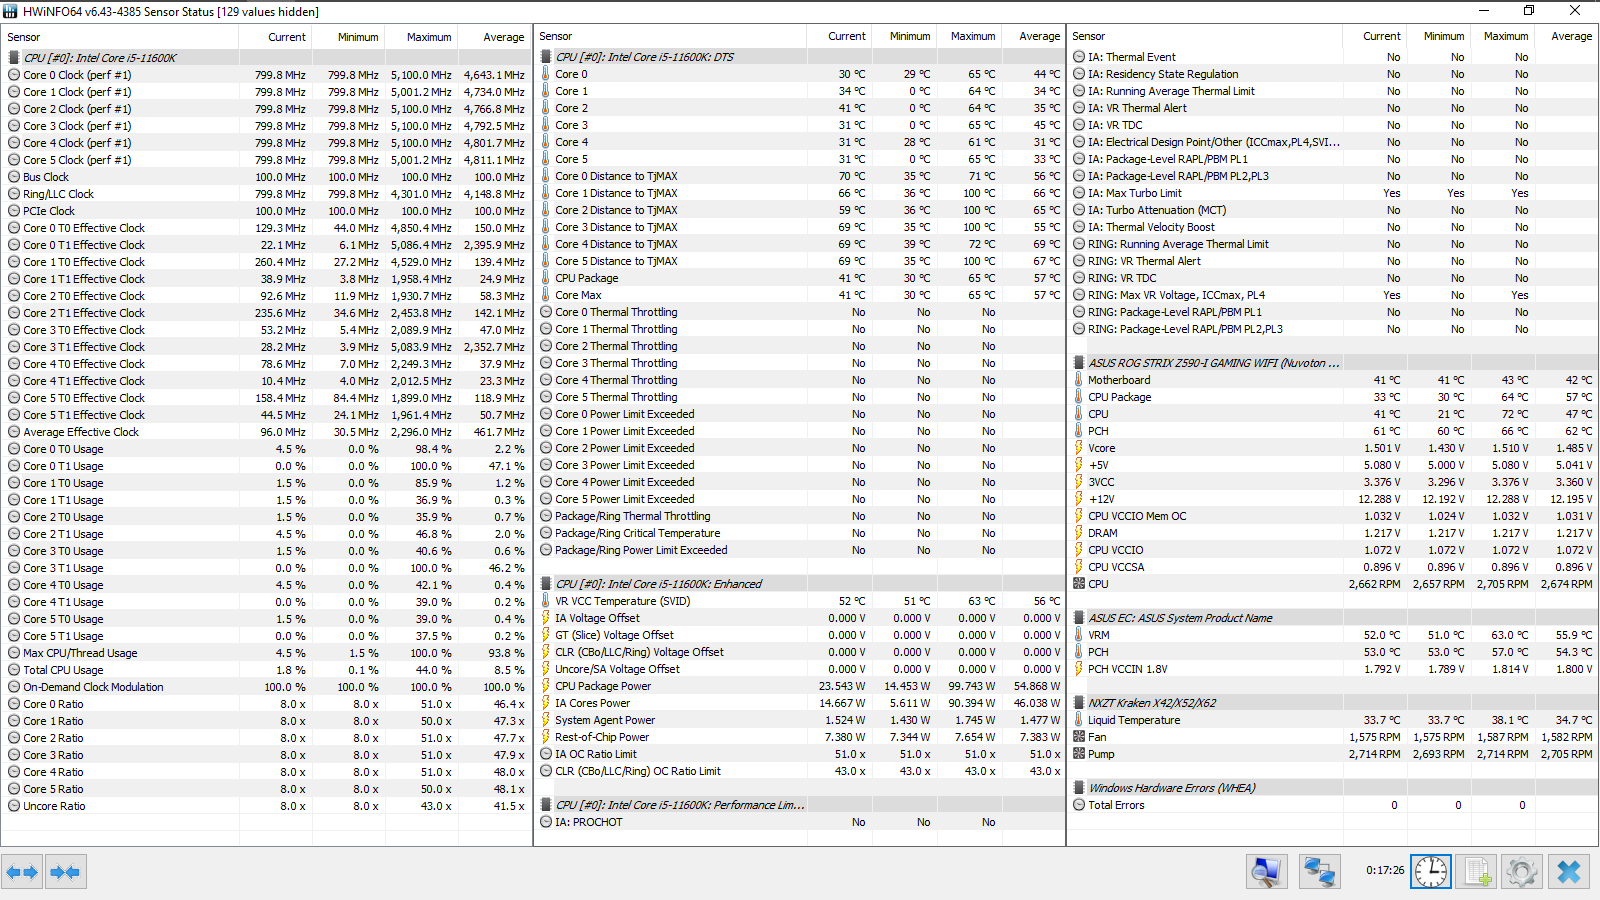Viewport: 1600px width, 900px height.
Task: Select Core 2 Thermal Throttling row
Action: coord(800,346)
